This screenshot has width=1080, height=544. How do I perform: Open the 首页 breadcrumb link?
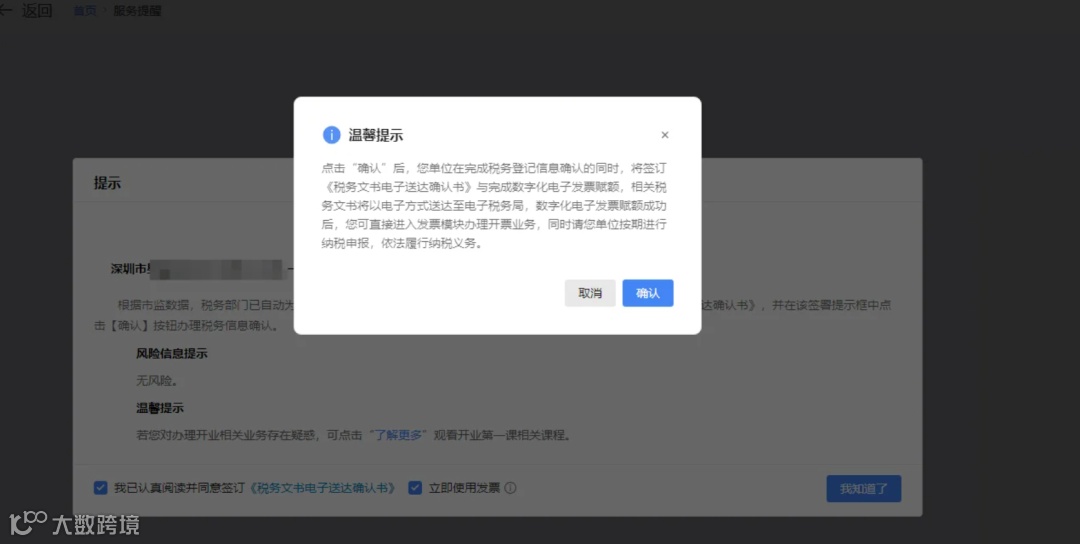coord(85,11)
